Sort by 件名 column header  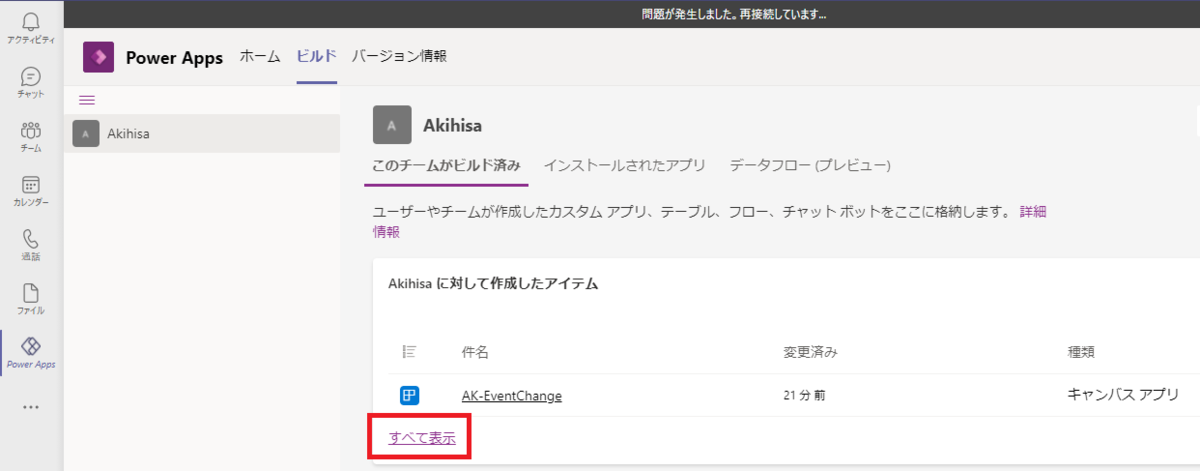click(475, 352)
